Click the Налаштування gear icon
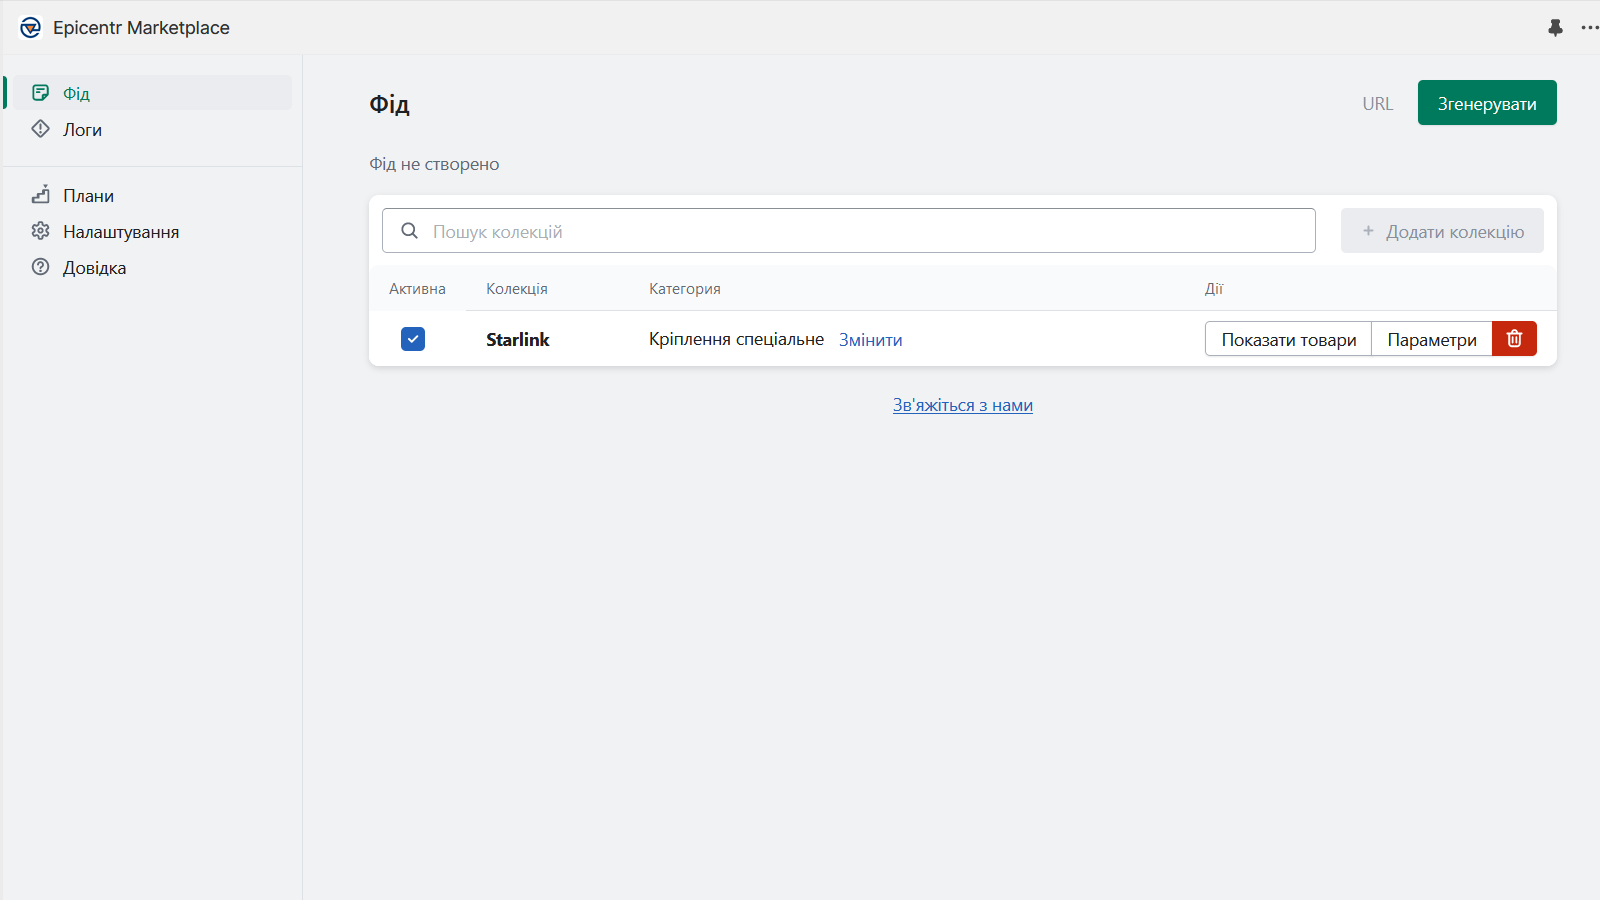 [x=41, y=231]
